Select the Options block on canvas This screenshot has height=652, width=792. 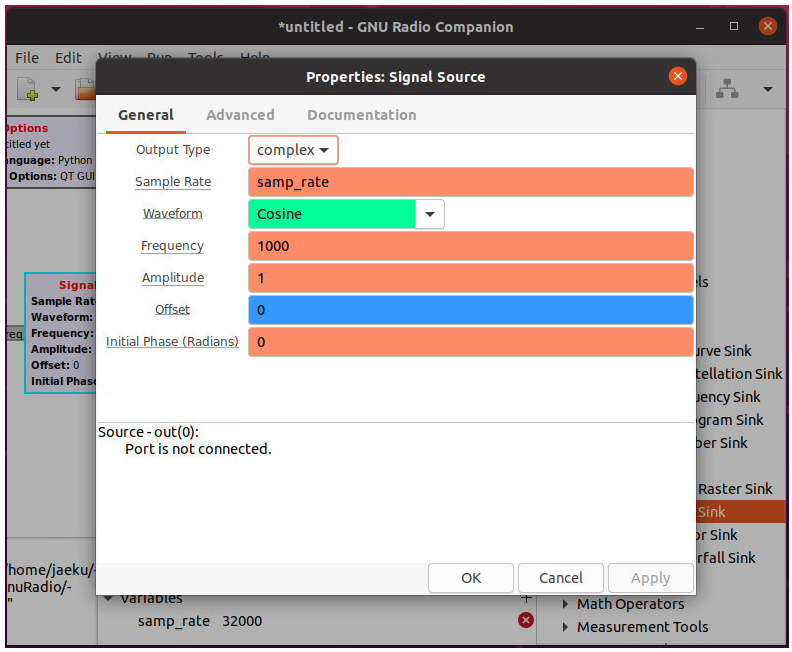pyautogui.click(x=51, y=152)
